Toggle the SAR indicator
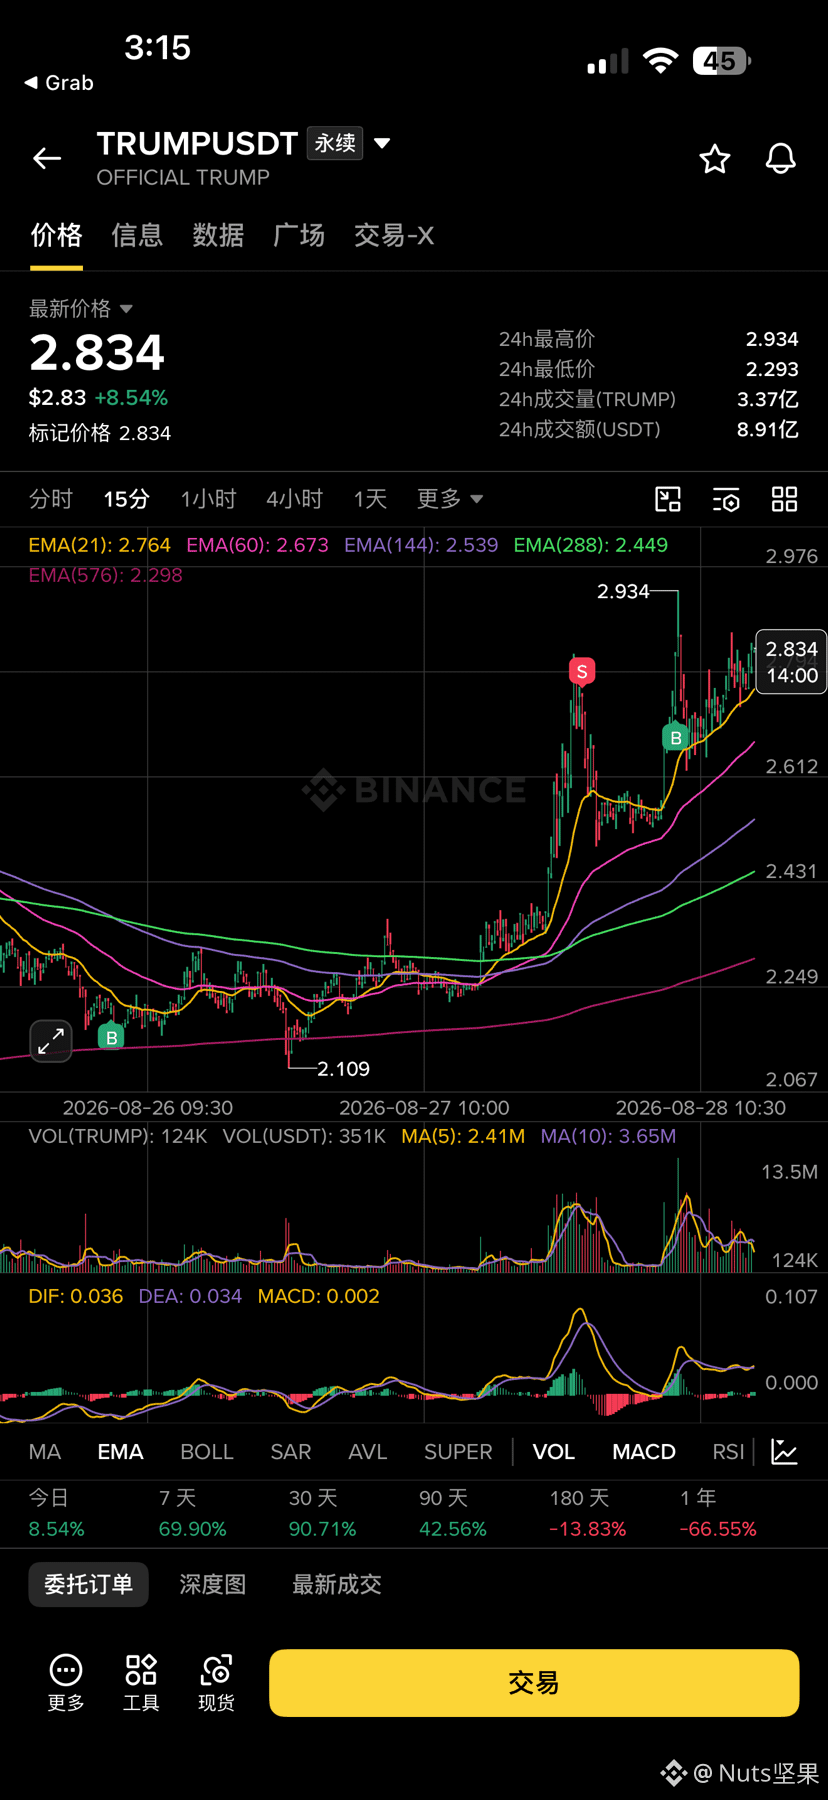 (291, 1452)
